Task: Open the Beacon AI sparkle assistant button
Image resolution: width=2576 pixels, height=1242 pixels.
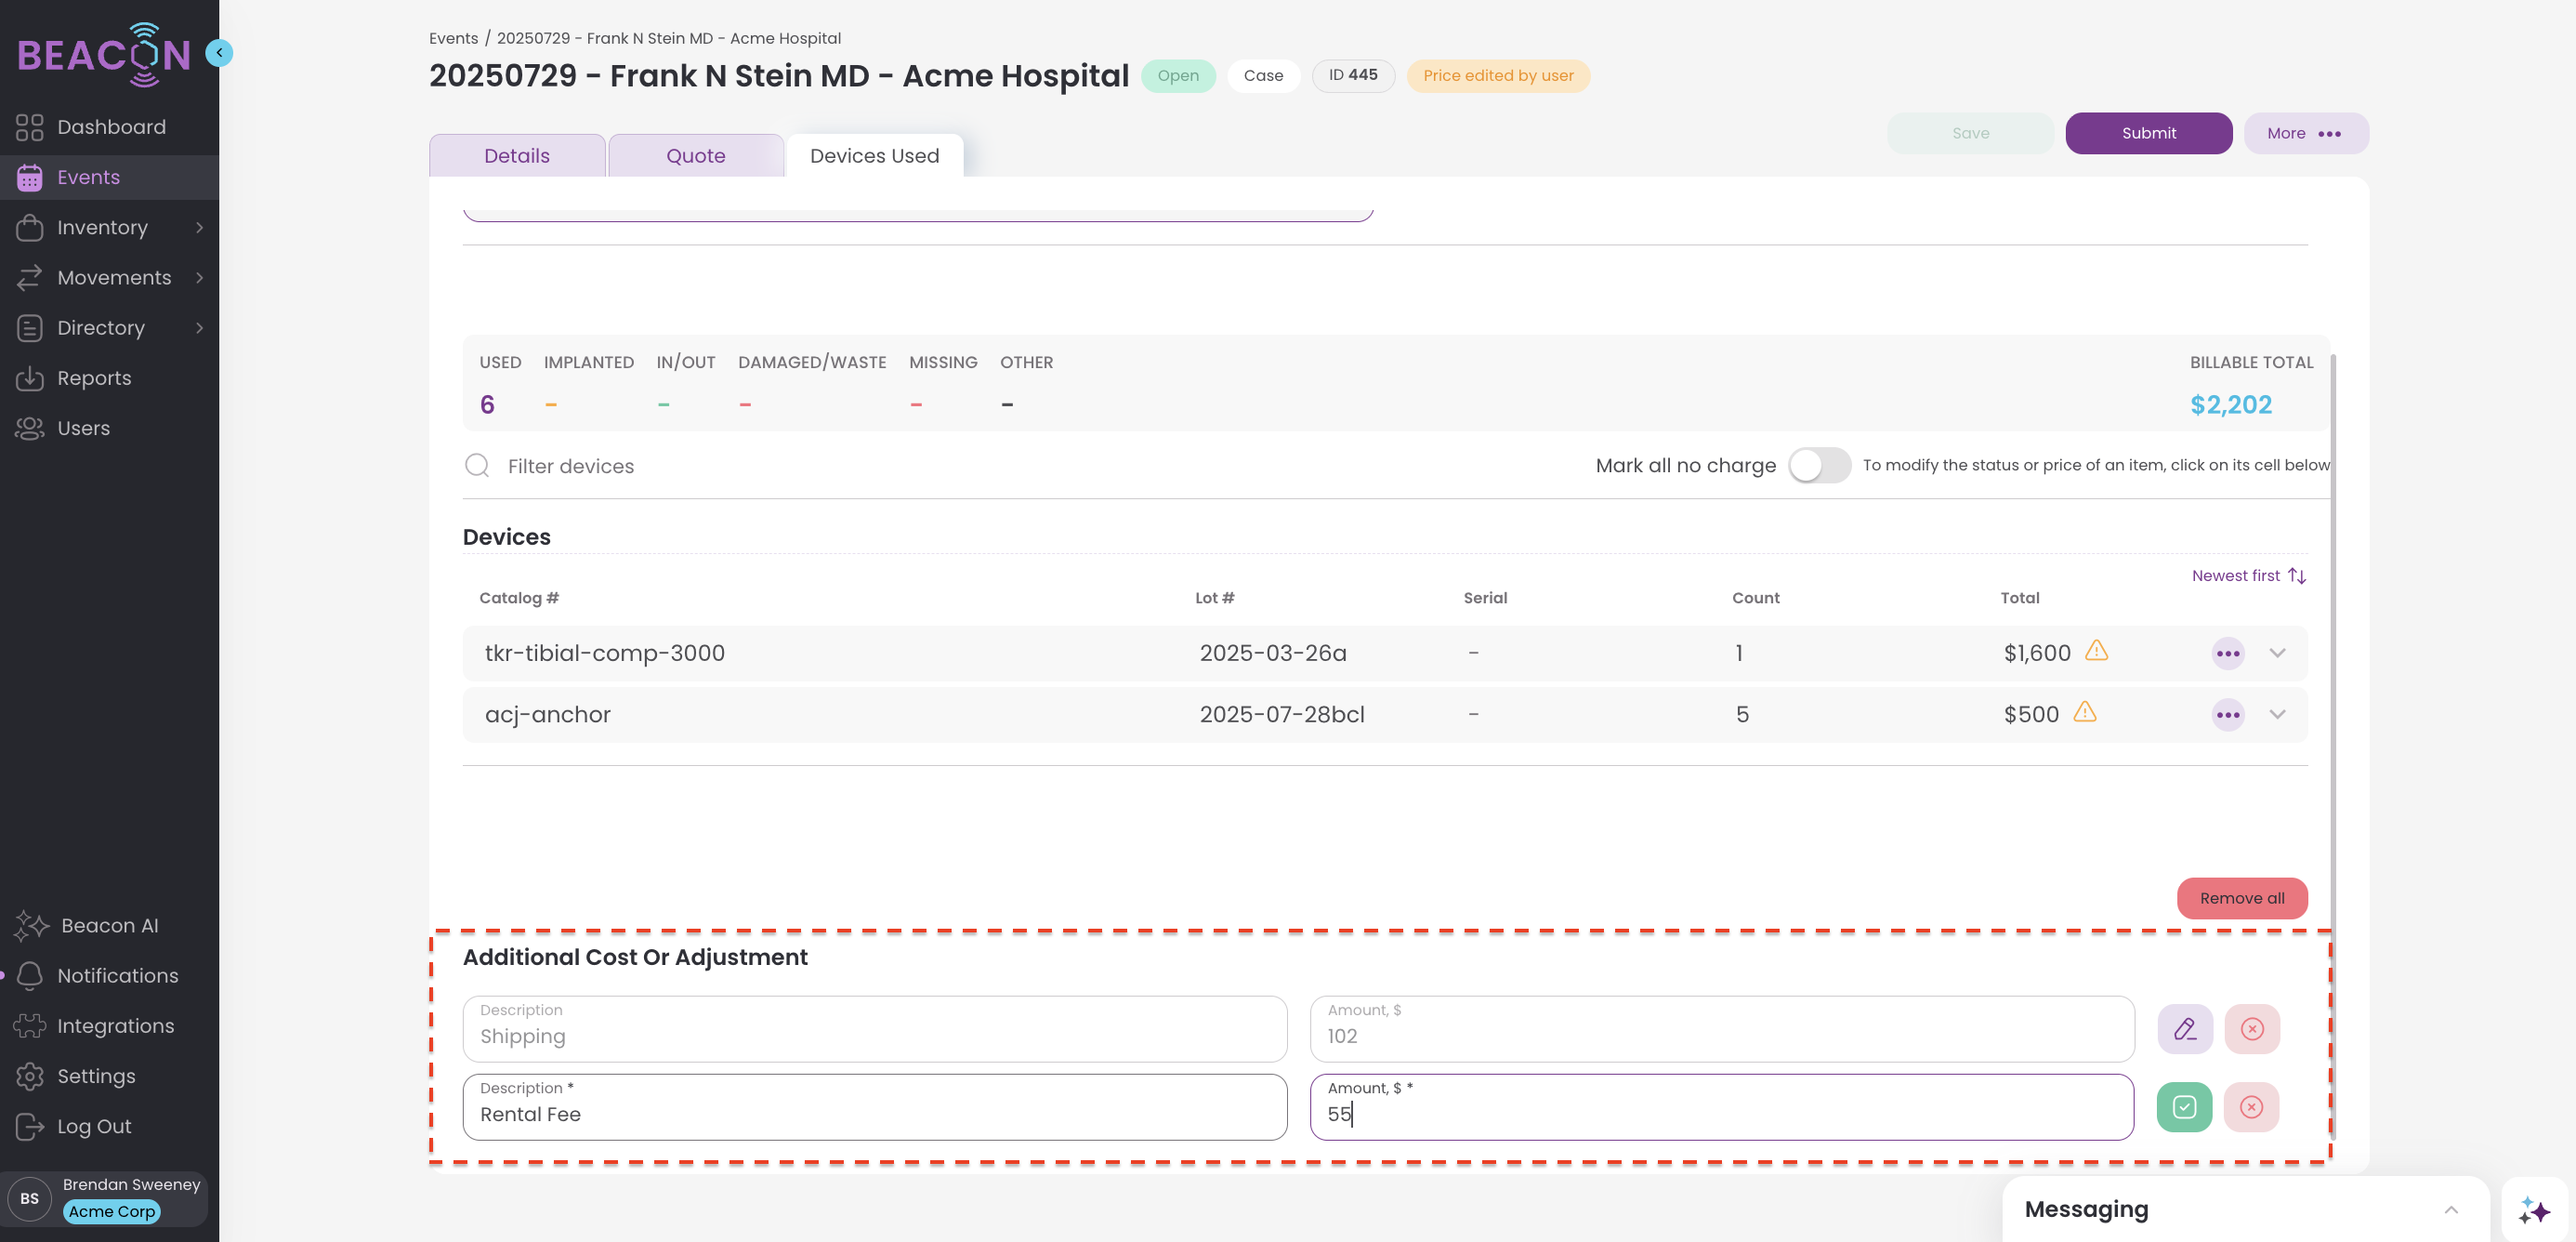Action: coord(2533,1210)
